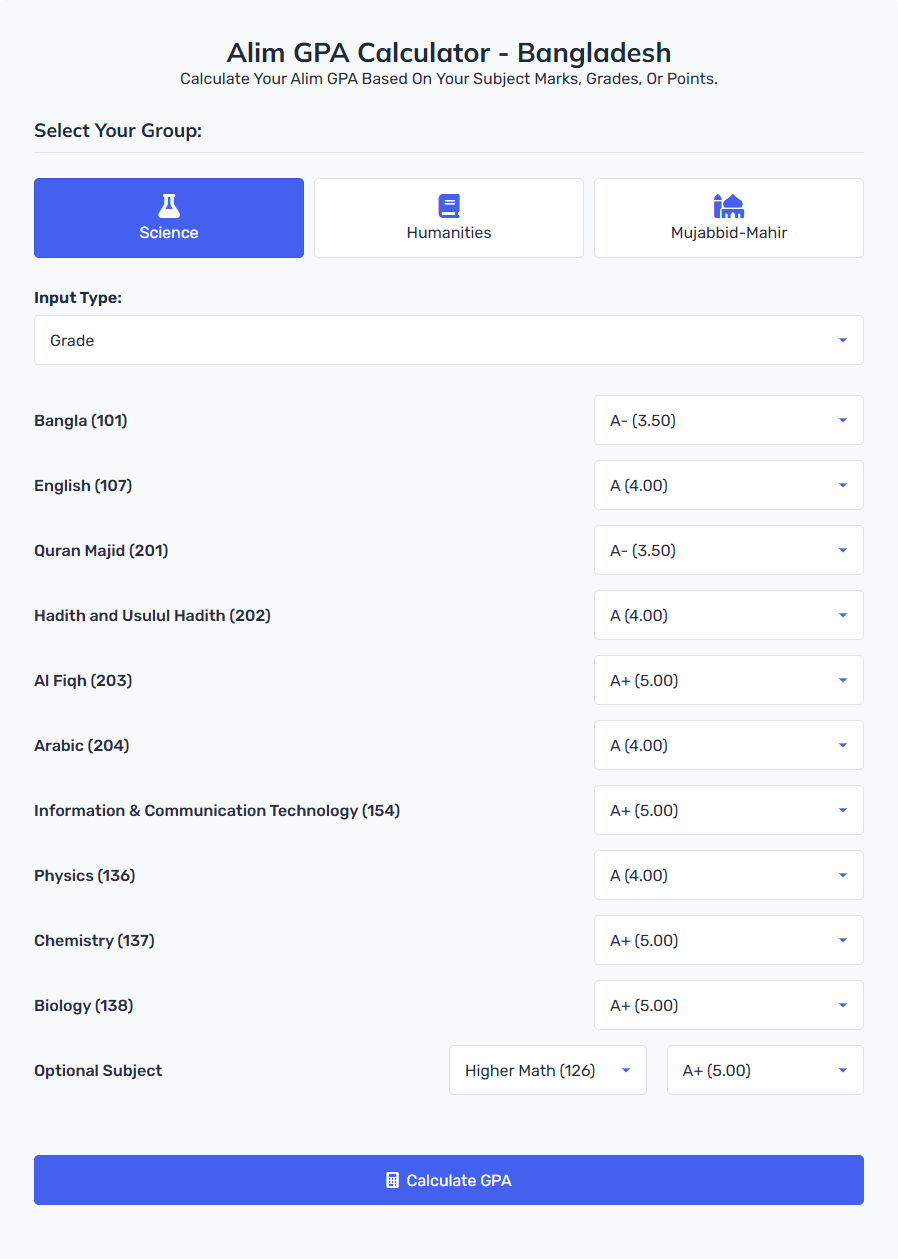This screenshot has height=1259, width=898.
Task: Click the Input Type label
Action: [78, 298]
